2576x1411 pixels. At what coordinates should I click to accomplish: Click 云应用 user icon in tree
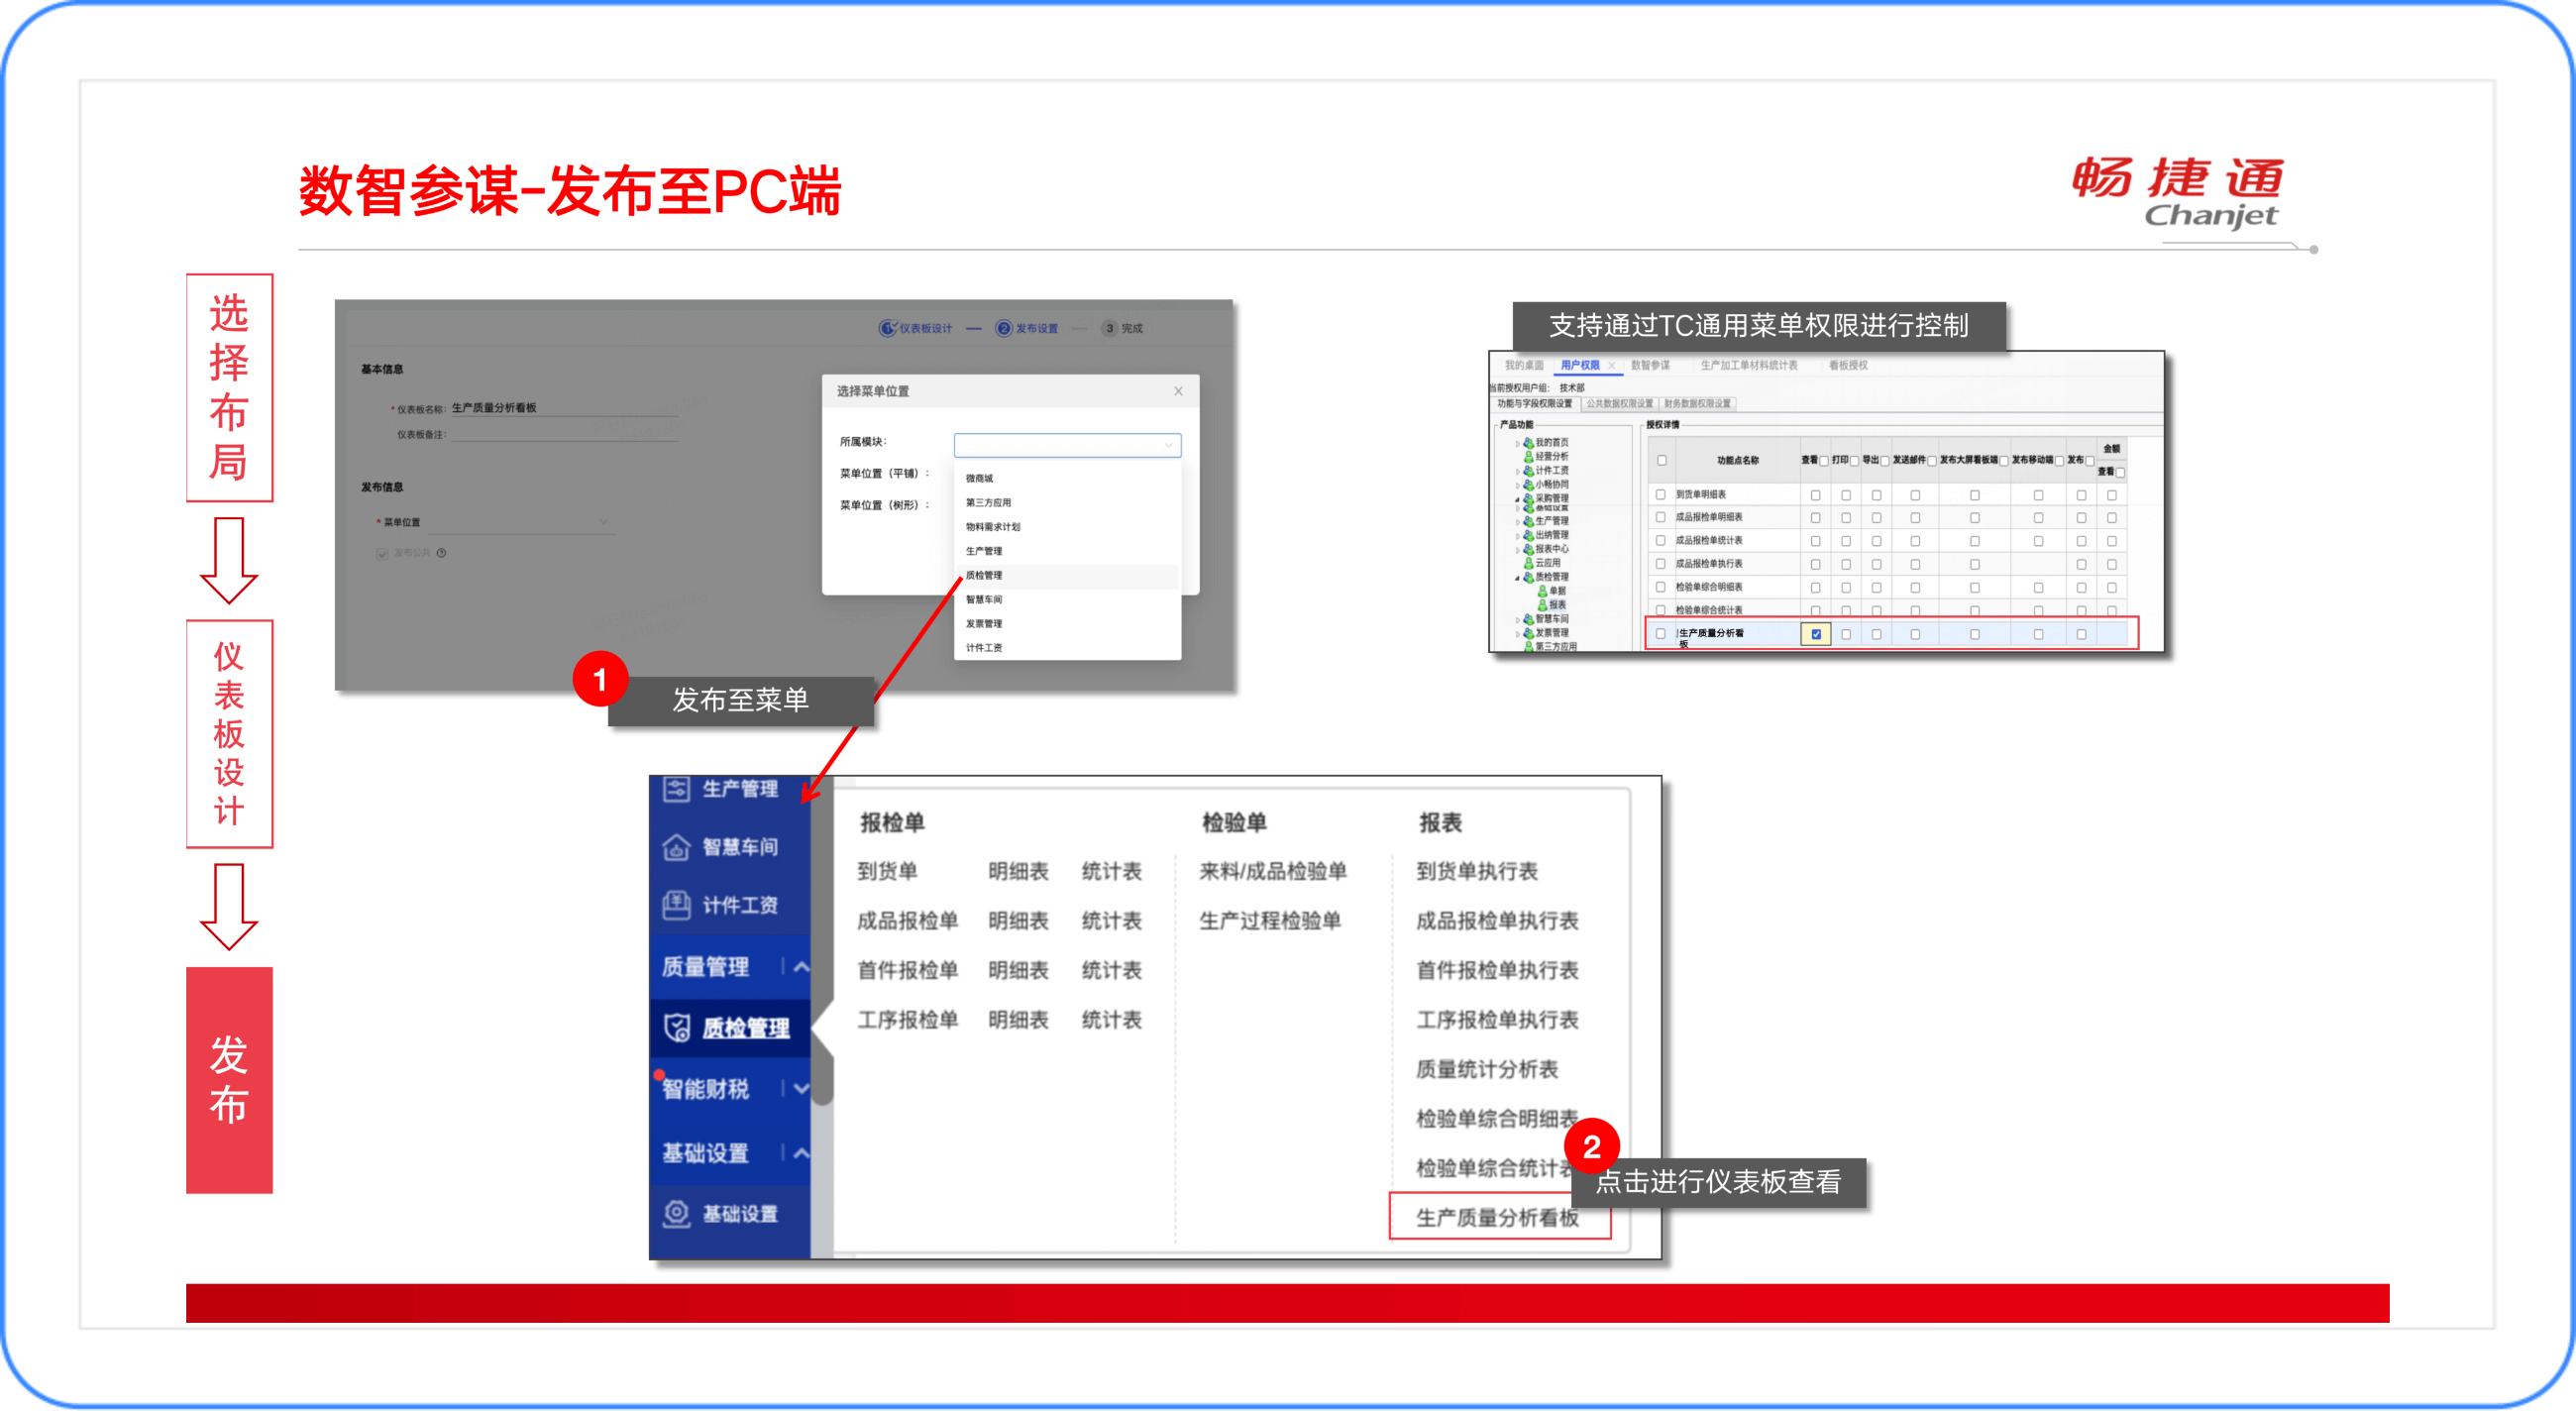1528,563
